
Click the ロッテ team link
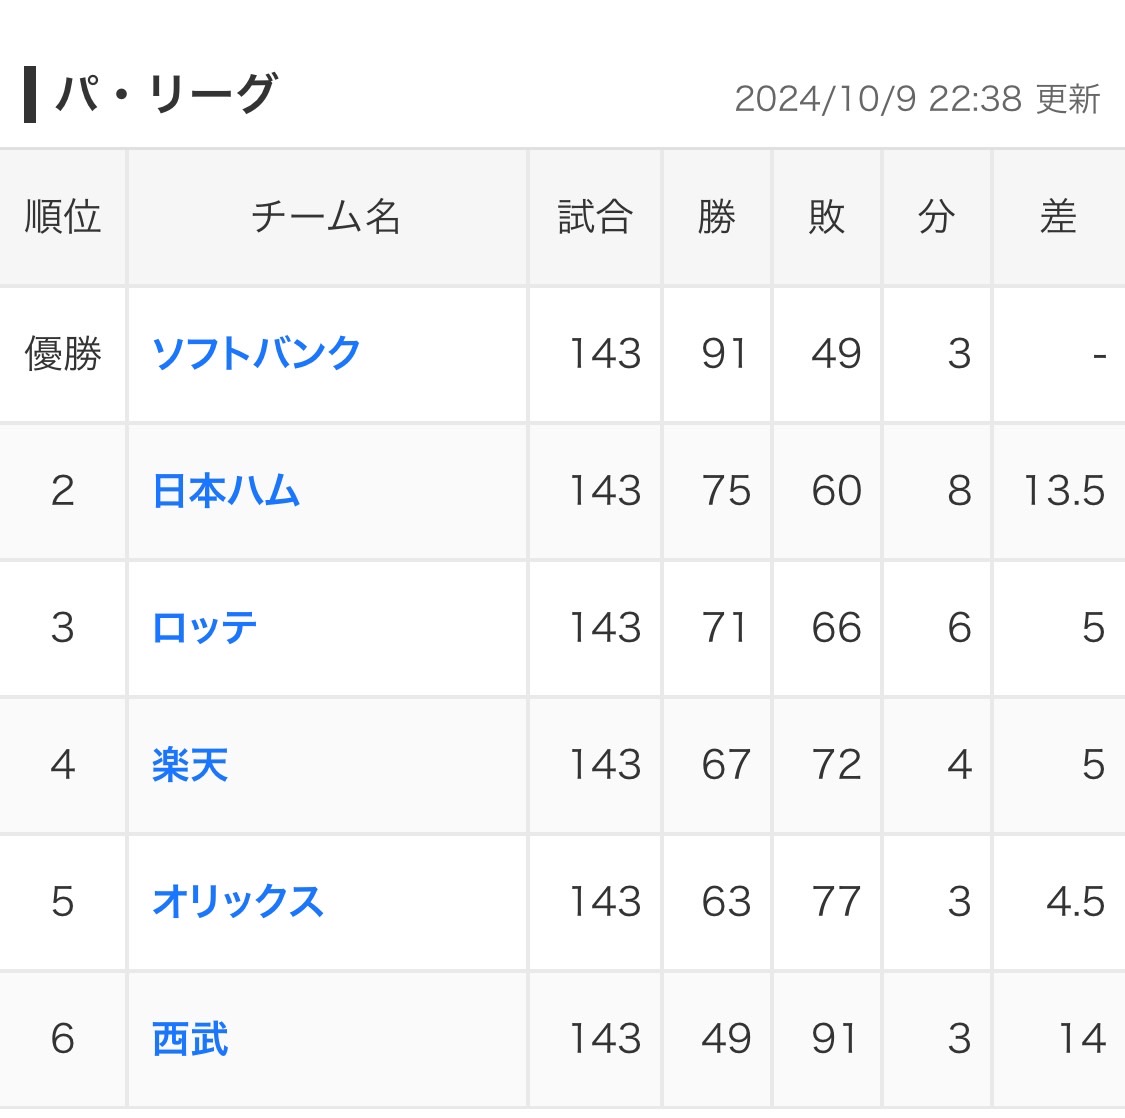point(205,628)
